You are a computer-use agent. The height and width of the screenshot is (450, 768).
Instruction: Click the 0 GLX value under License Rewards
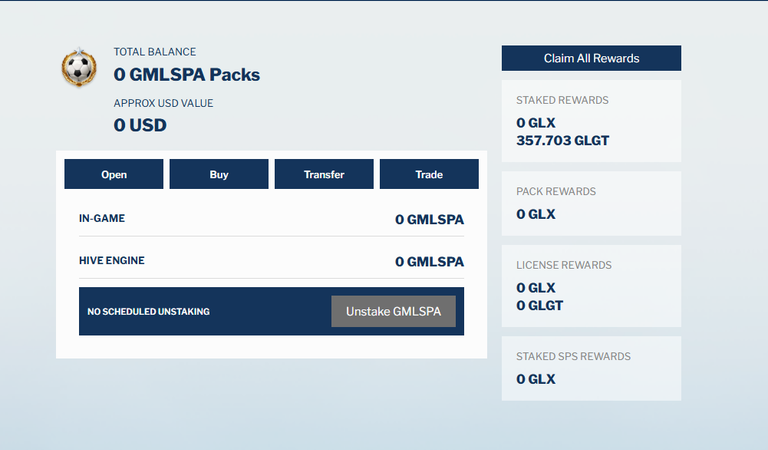coord(536,287)
